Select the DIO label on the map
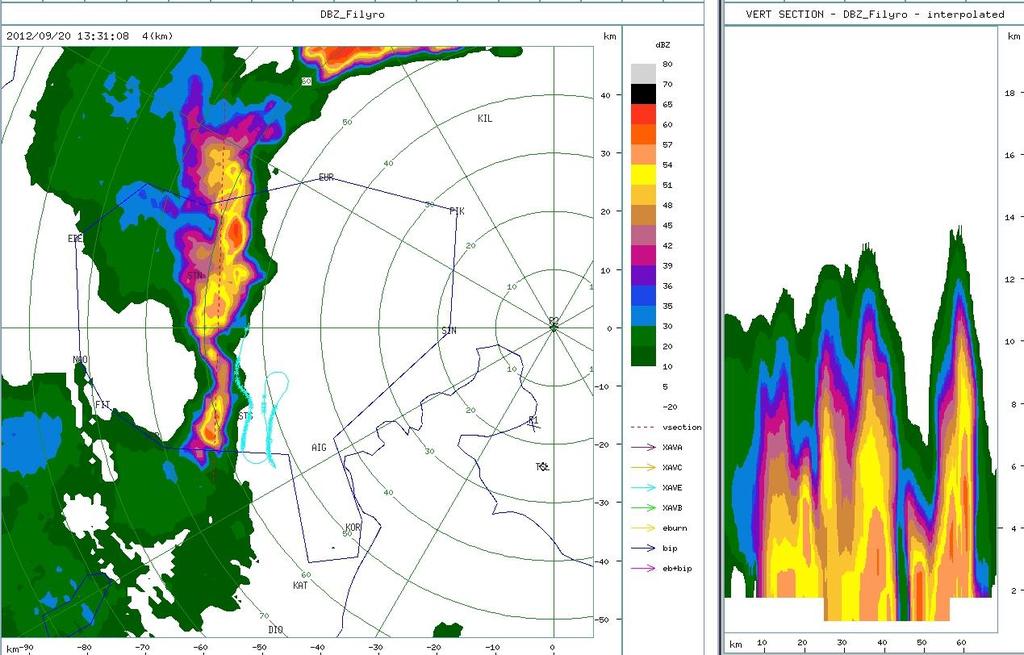Viewport: 1024px width, 655px height. point(276,630)
